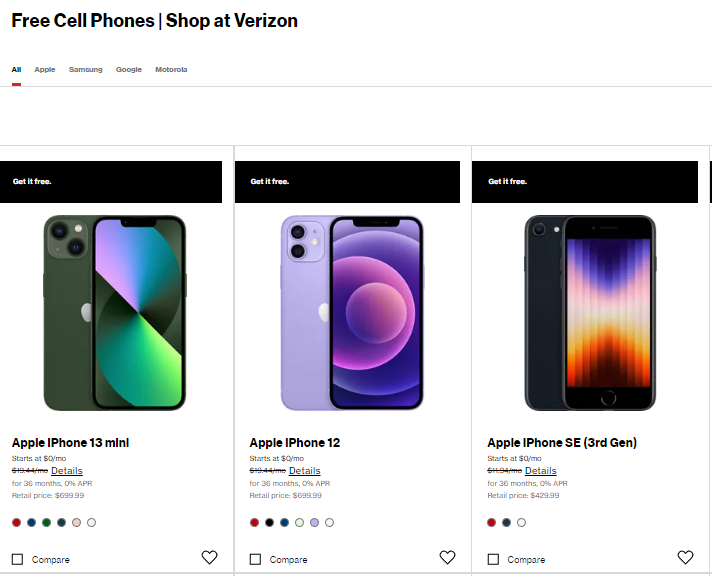
Task: Save iPhone SE (3rd Gen) to favorites
Action: [685, 558]
